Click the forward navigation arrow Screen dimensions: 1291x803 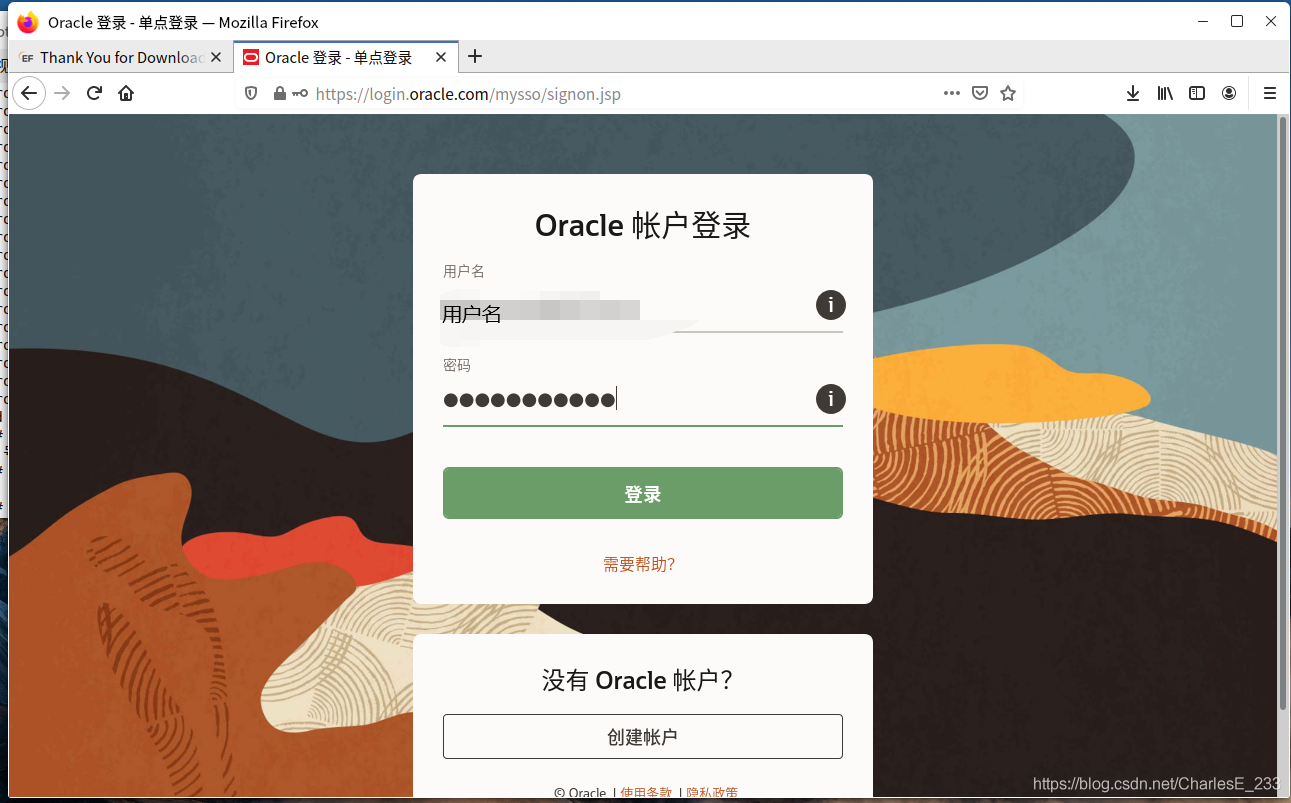coord(62,93)
